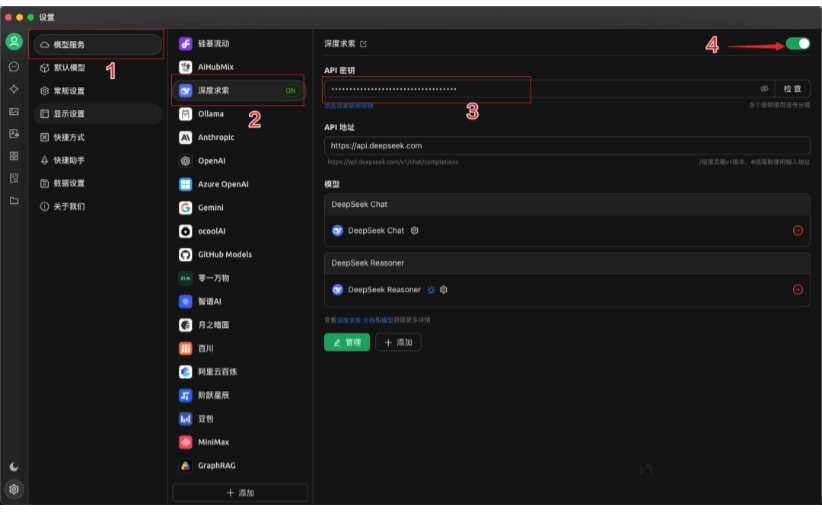Viewport: 822px width, 512px height.
Task: Open the chat assistant sidebar icon
Action: click(14, 67)
